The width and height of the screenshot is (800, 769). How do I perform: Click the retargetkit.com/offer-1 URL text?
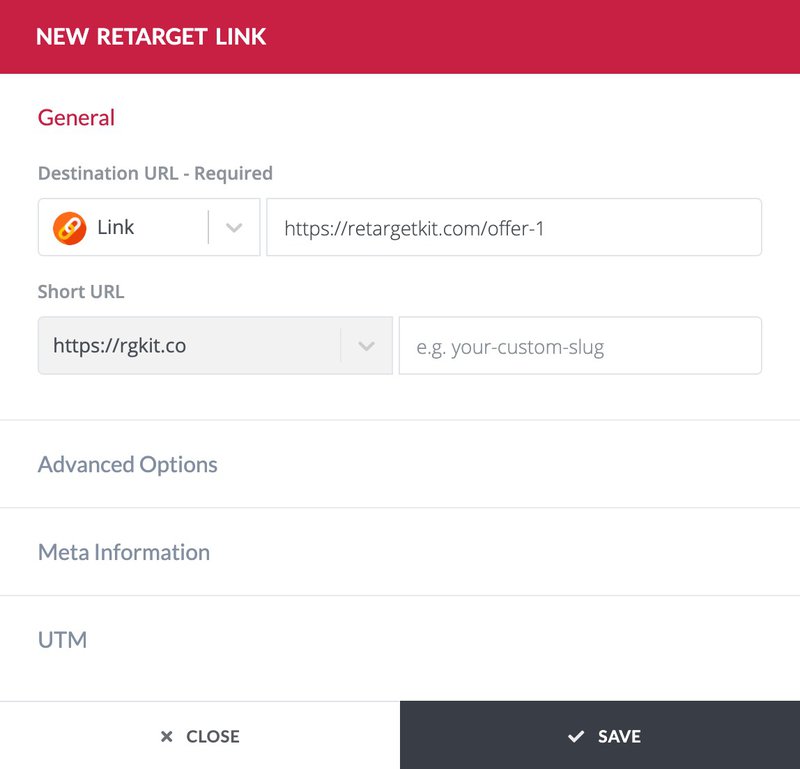pyautogui.click(x=414, y=229)
